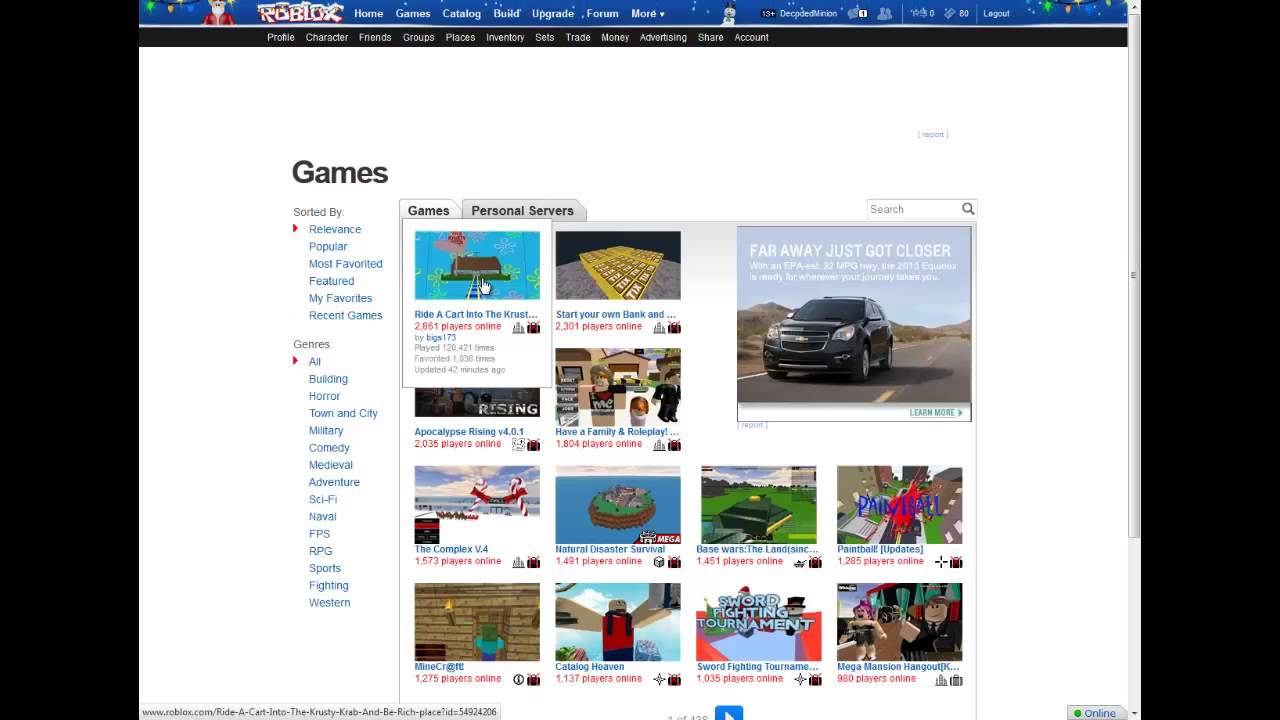Filter by Horror genre
This screenshot has height=720, width=1280.
(324, 396)
